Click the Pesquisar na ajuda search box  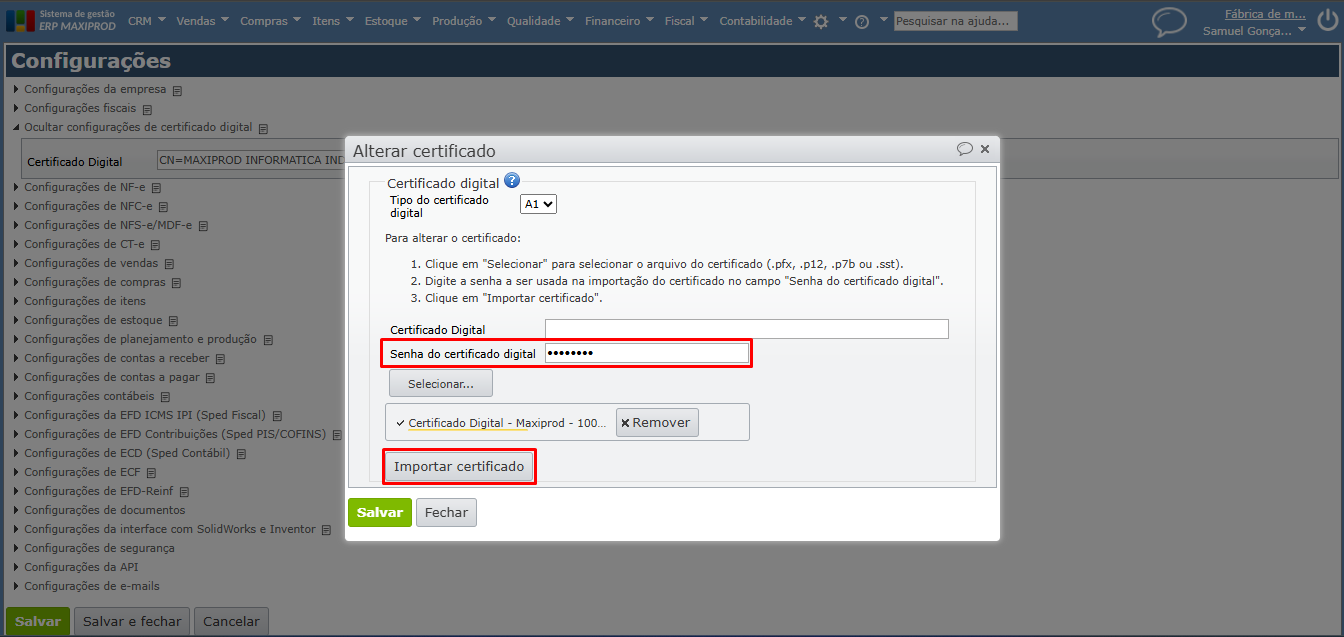point(956,21)
